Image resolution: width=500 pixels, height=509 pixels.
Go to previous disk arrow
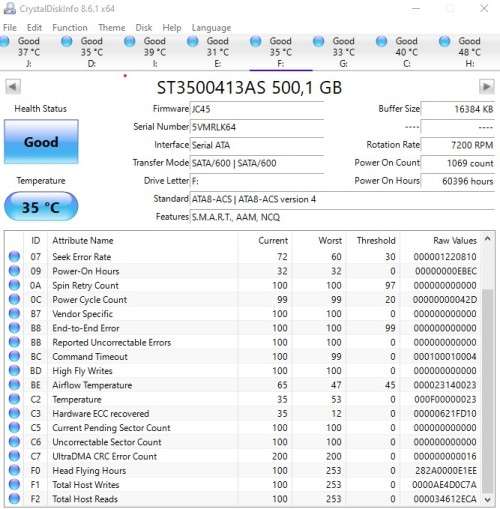pos(13,87)
